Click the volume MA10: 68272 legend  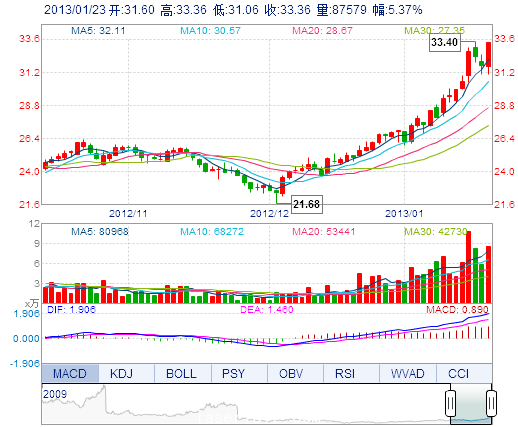point(212,231)
